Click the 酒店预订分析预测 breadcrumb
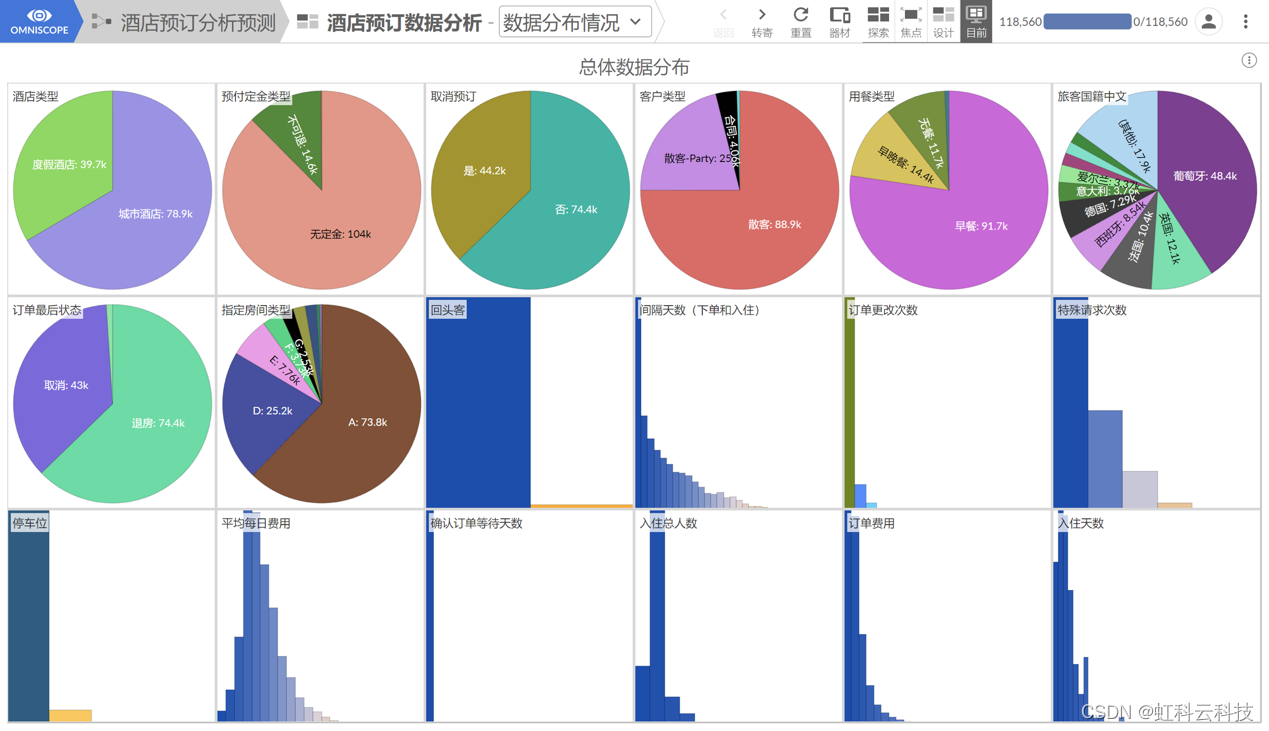Image resolution: width=1269 pixels, height=731 pixels. (x=198, y=22)
